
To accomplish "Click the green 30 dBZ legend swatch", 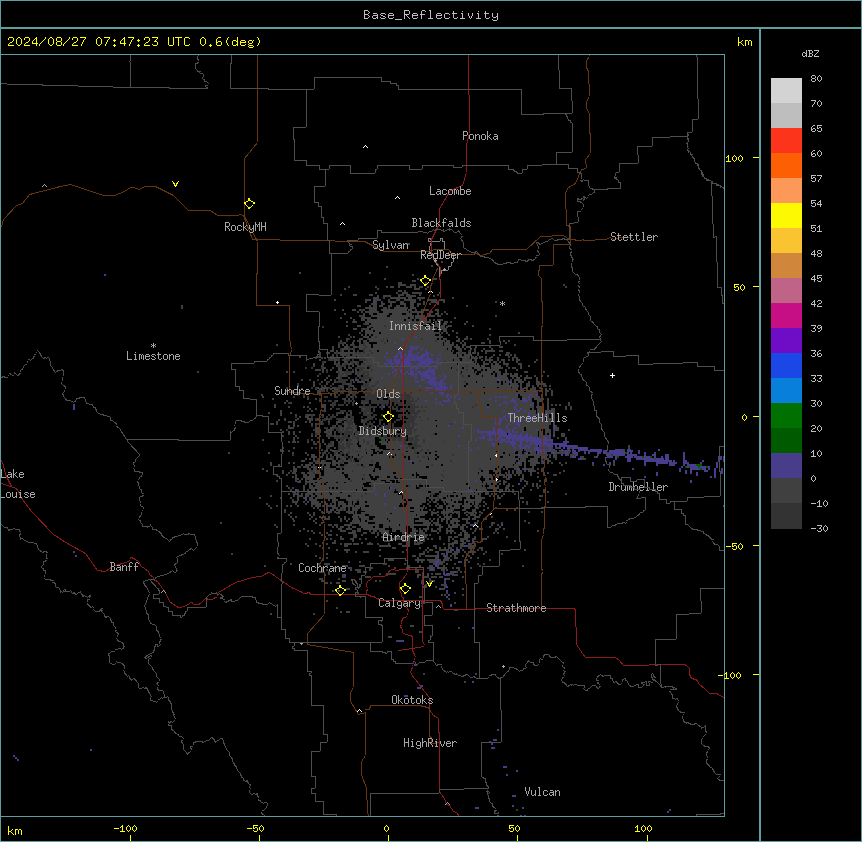I will [786, 416].
